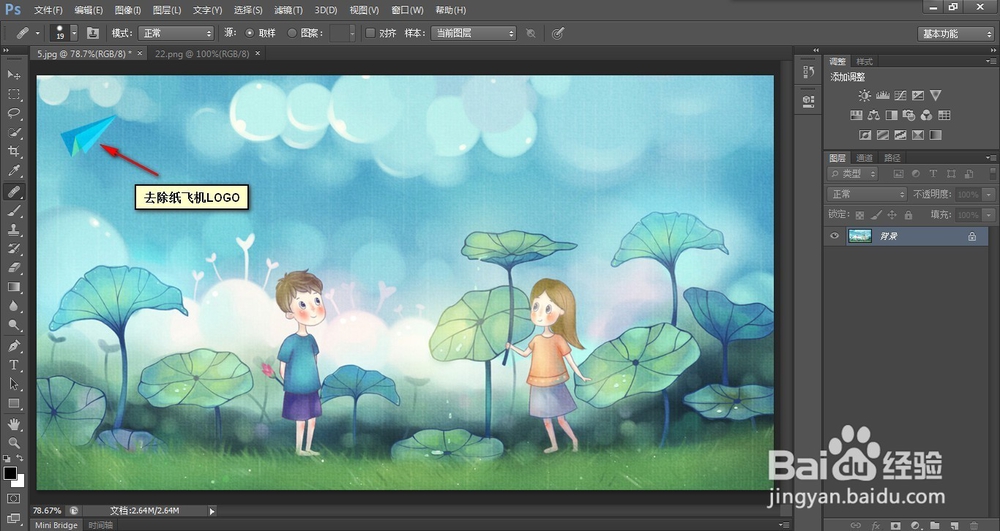Enable the 对齐 (Aligned) checkbox
This screenshot has width=1000, height=531.
tap(370, 33)
